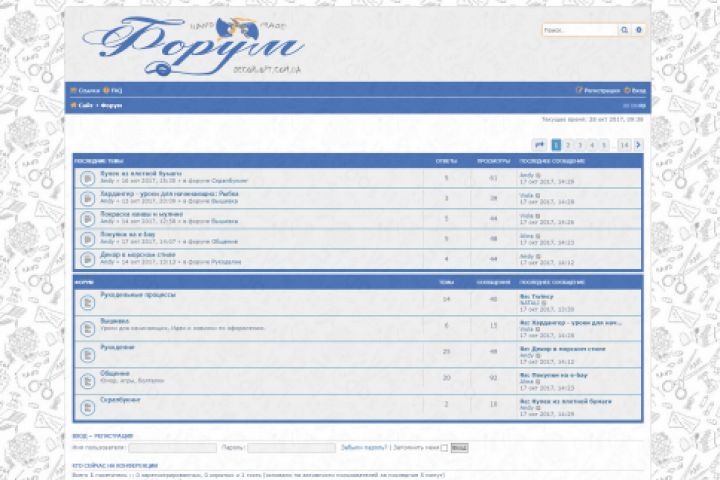720x480 pixels.
Task: Go to next page with arrow
Action: [x=638, y=145]
